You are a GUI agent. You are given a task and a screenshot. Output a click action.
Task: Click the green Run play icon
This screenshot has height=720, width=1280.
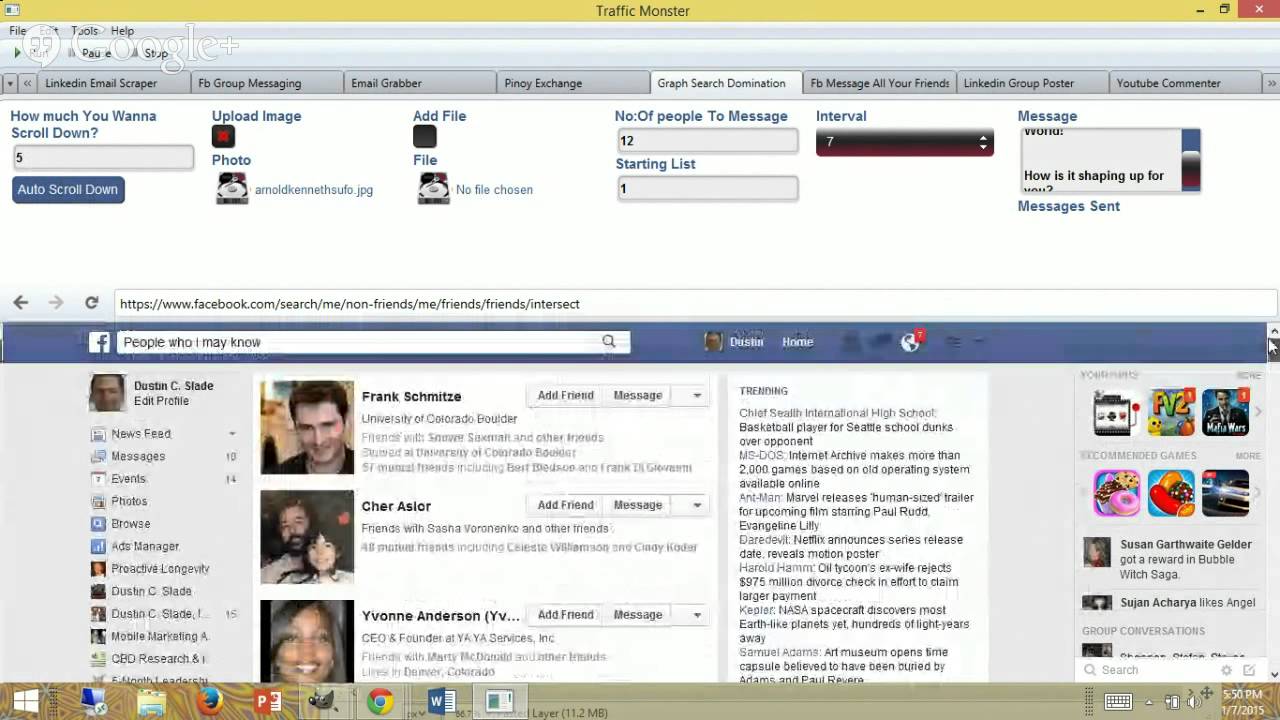17,52
